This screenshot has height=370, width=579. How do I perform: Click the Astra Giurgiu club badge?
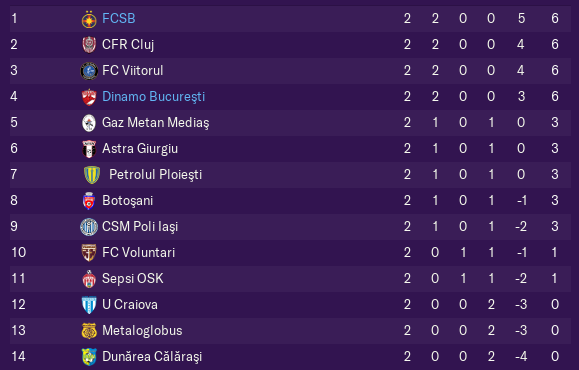[89, 149]
